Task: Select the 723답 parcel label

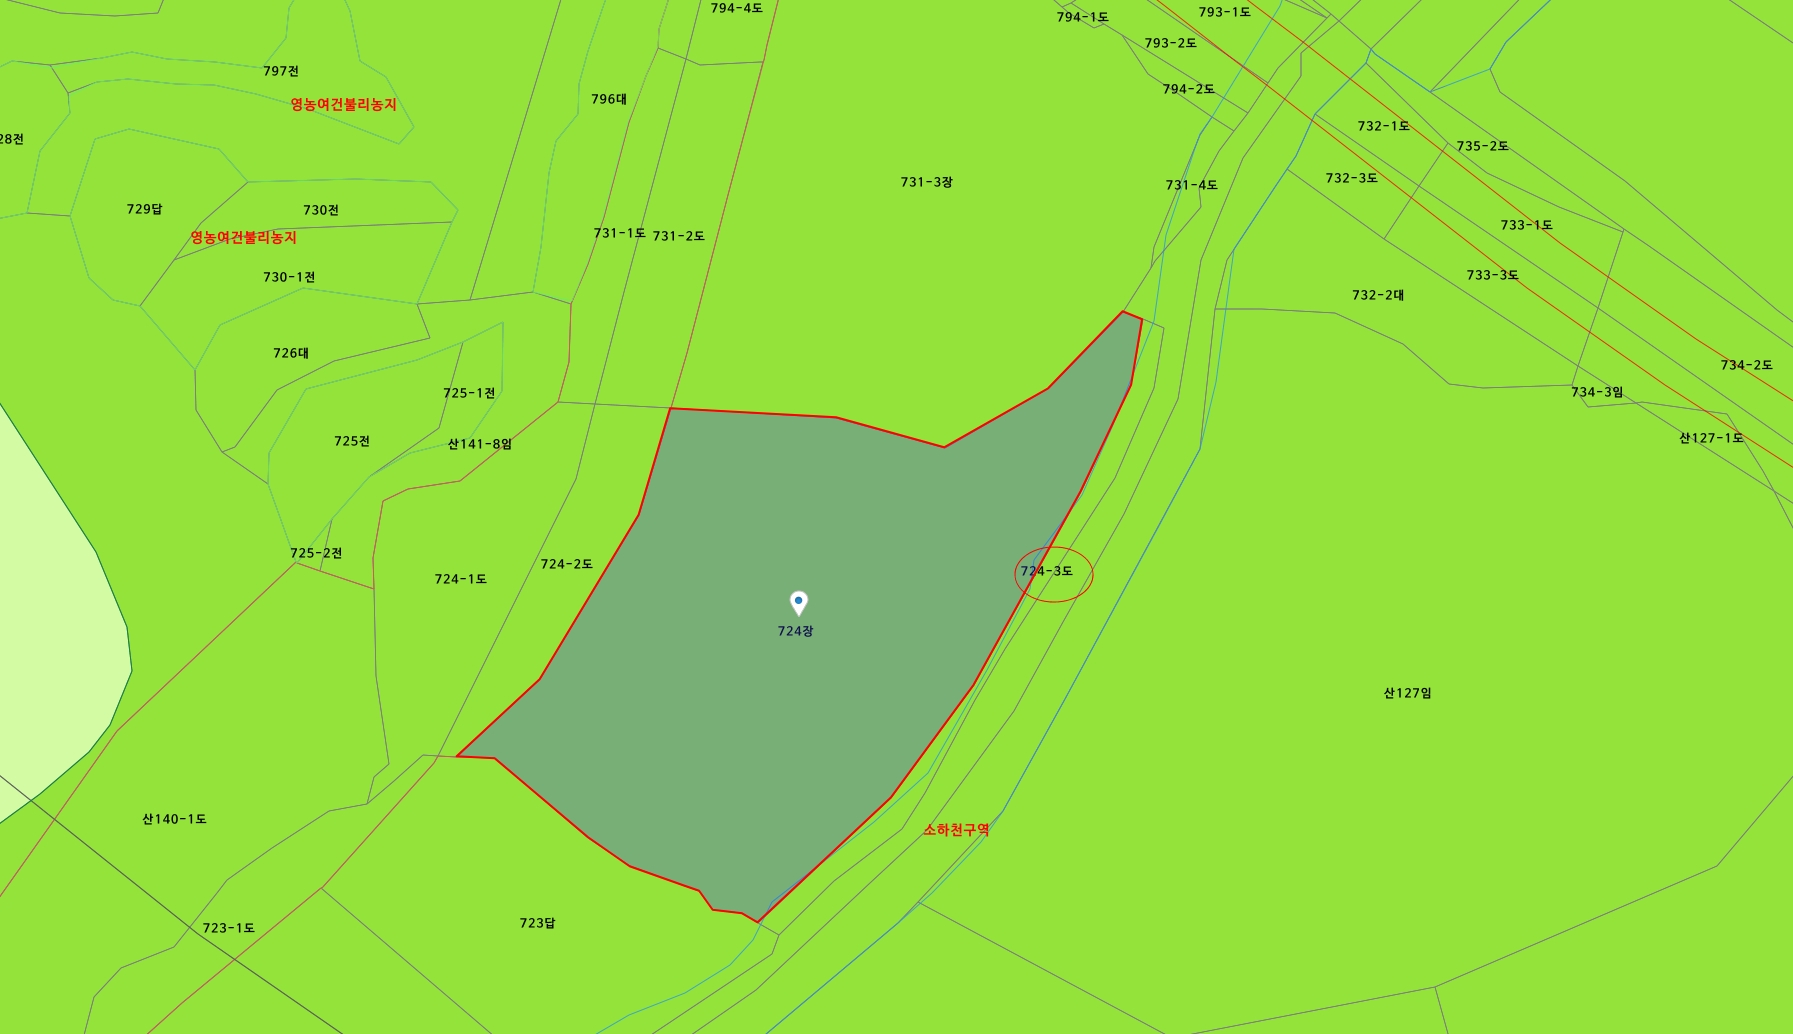Action: [538, 923]
